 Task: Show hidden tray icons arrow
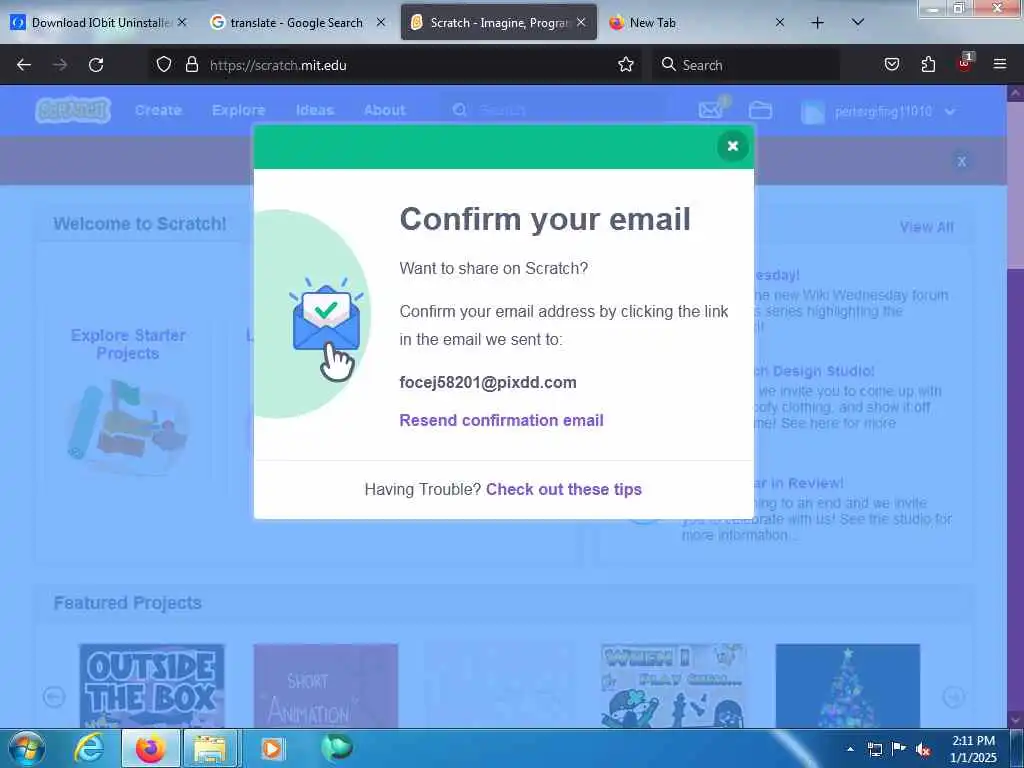tap(850, 749)
